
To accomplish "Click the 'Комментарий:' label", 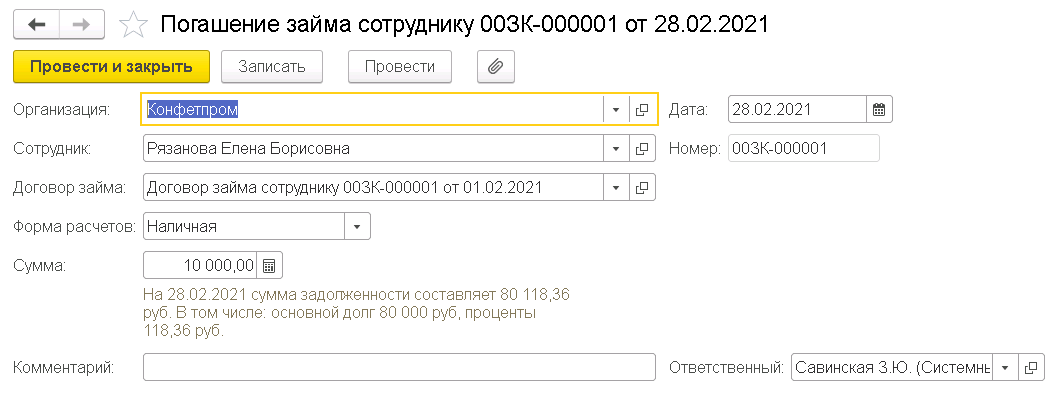I will coord(63,368).
